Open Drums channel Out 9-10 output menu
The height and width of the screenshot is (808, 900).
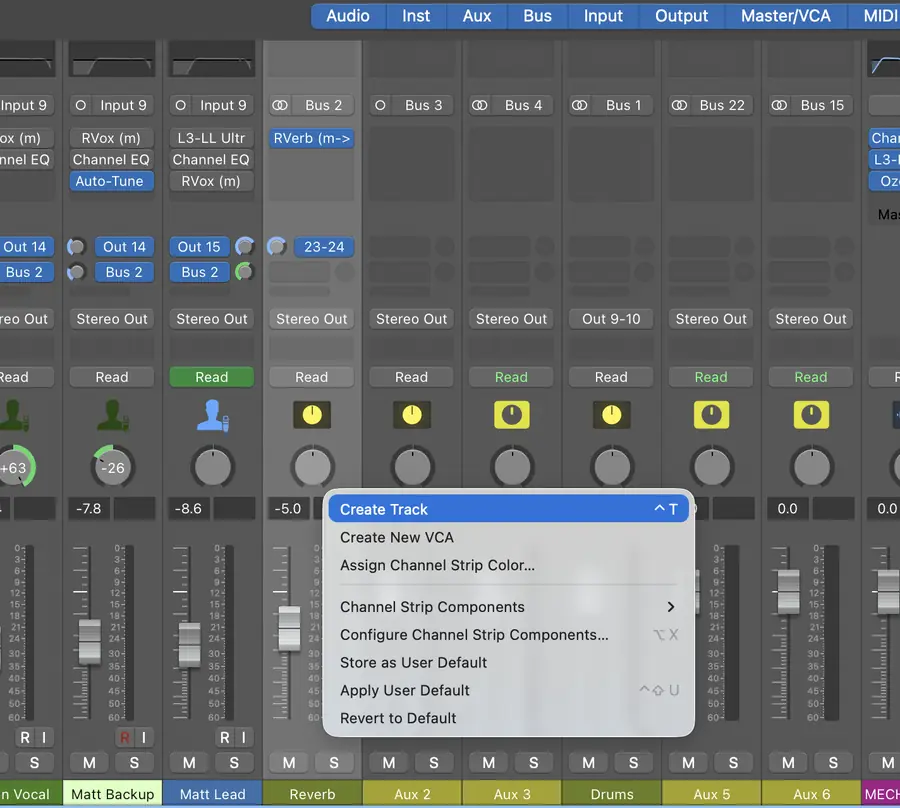pyautogui.click(x=611, y=318)
